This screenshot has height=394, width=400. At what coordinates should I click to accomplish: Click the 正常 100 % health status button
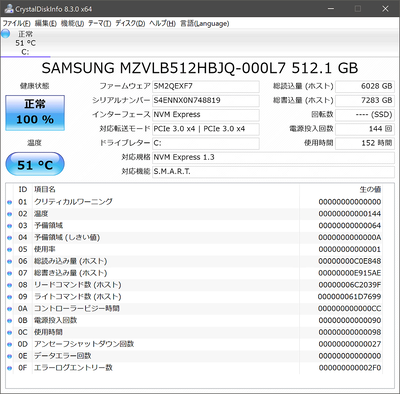(35, 113)
